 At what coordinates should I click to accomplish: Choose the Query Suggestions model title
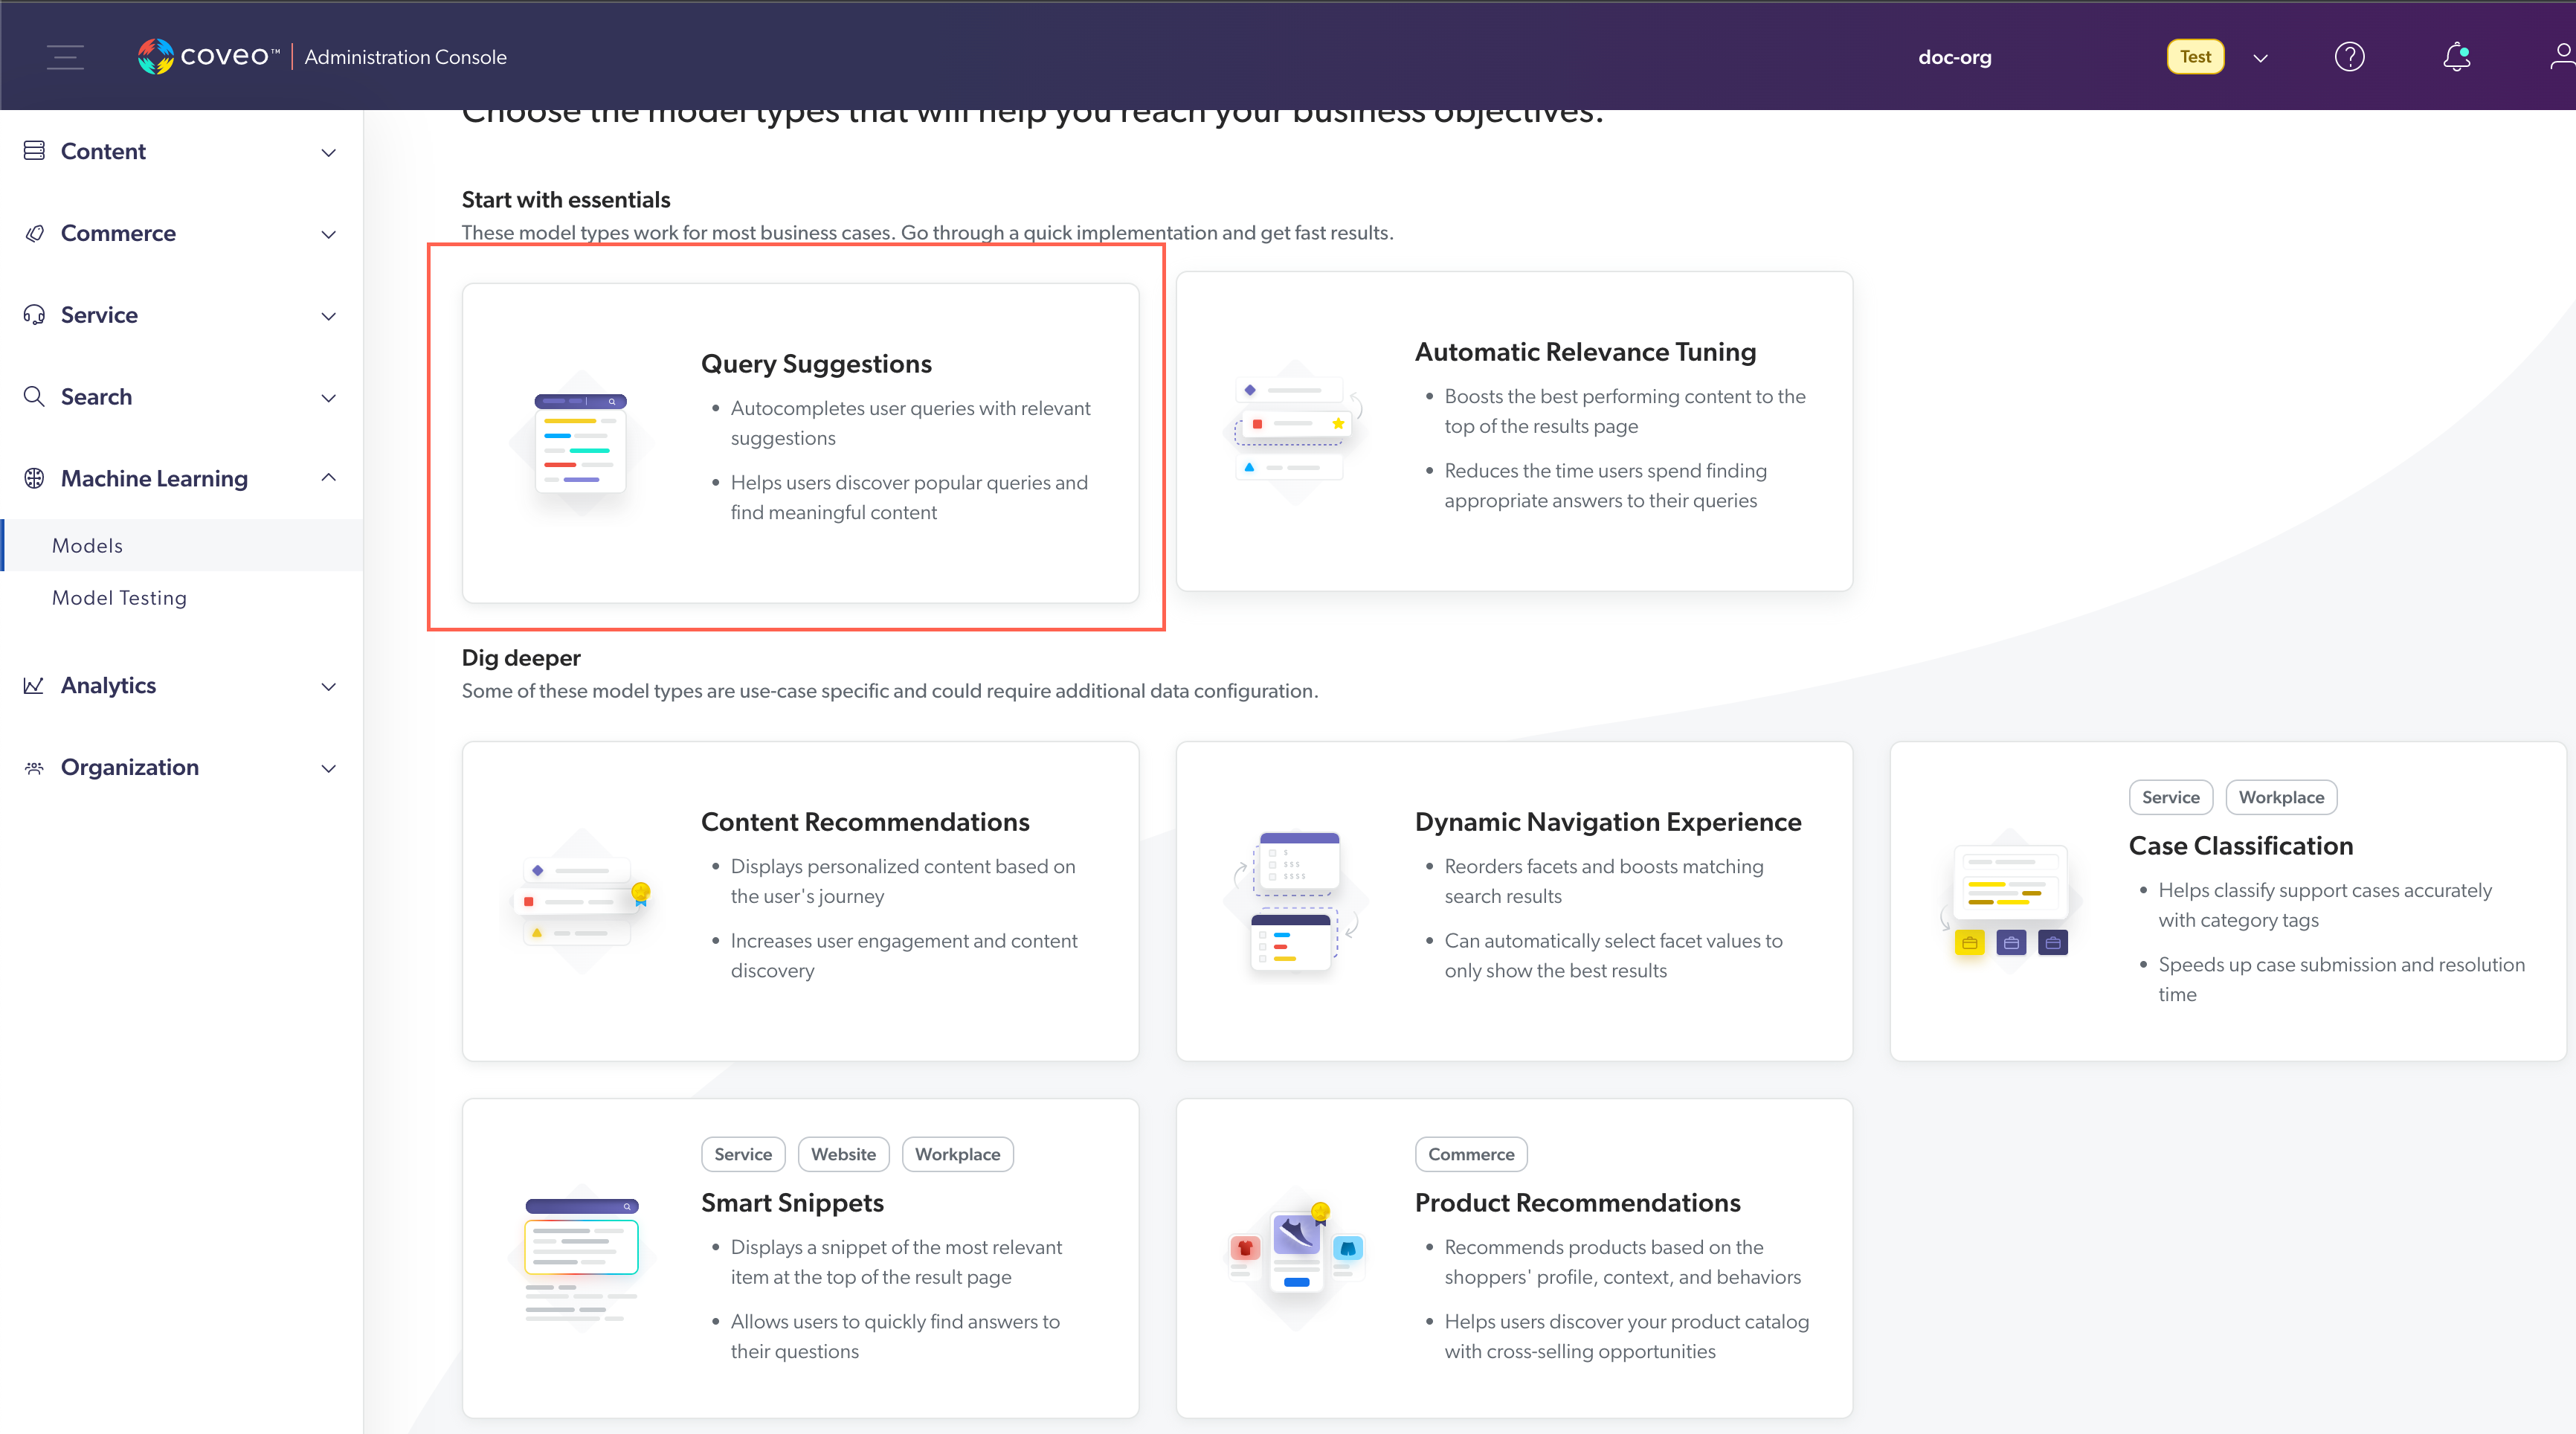(x=816, y=363)
